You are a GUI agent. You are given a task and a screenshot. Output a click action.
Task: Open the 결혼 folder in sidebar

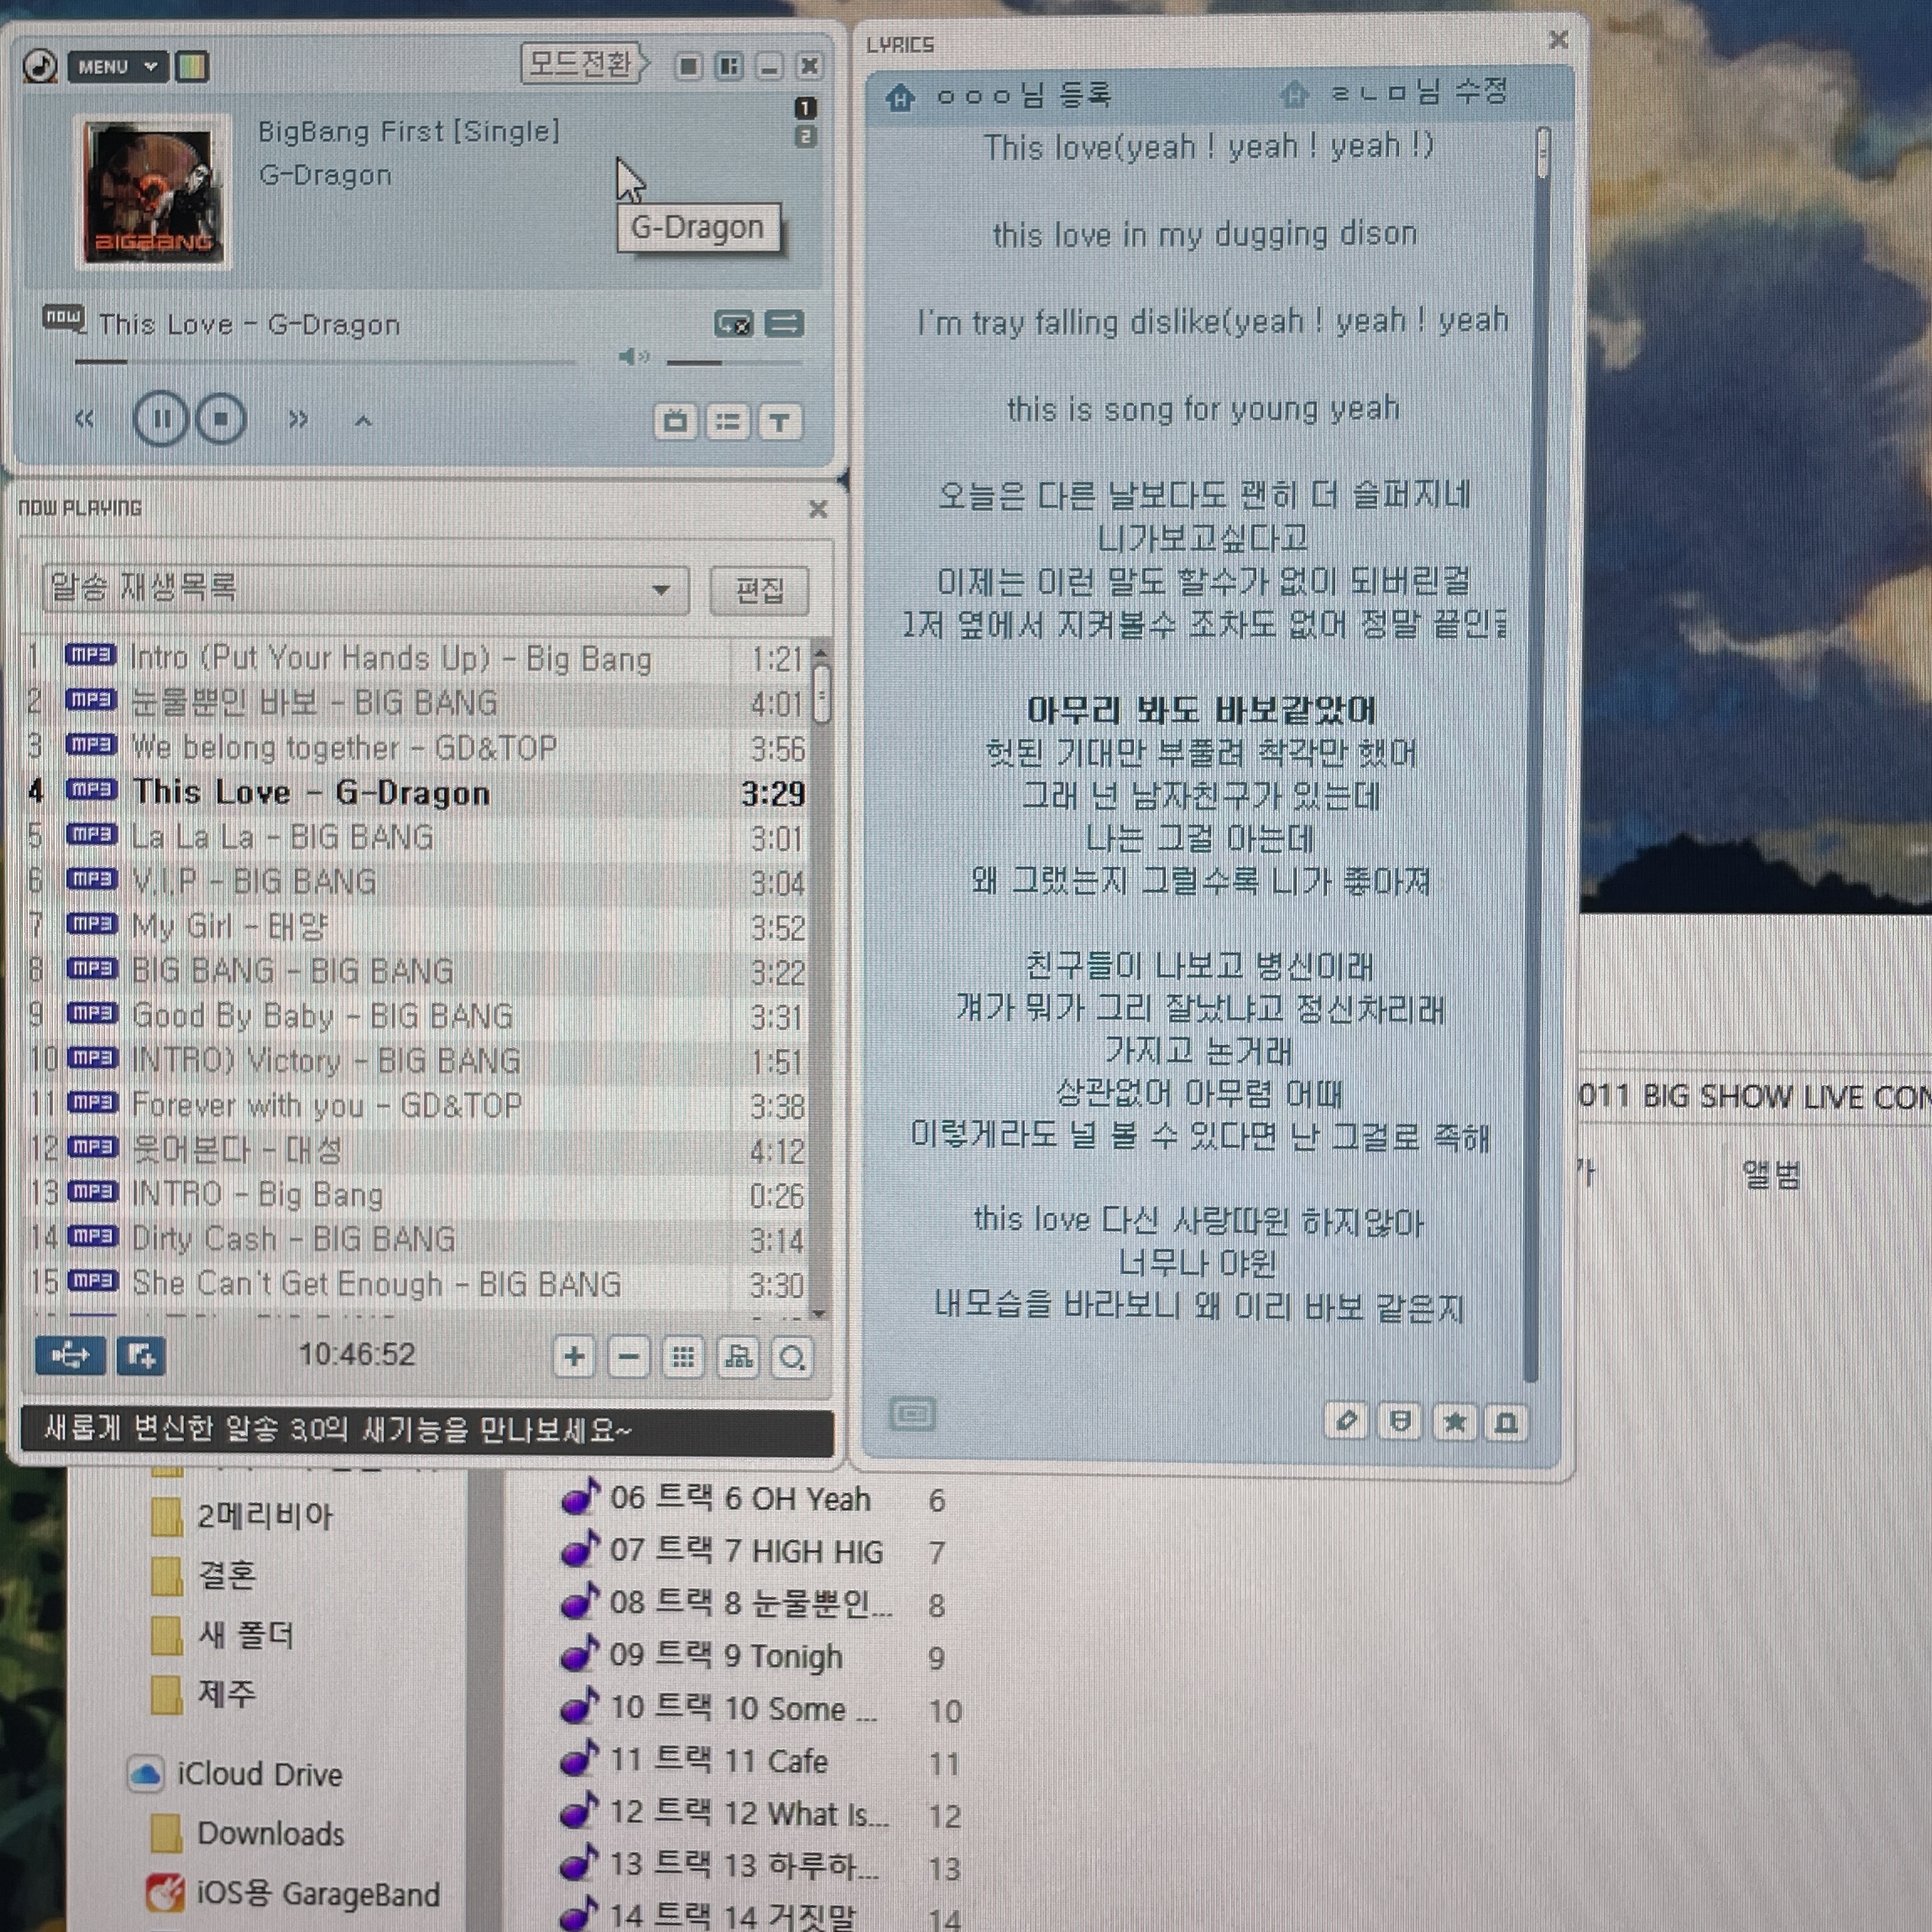tap(205, 1576)
